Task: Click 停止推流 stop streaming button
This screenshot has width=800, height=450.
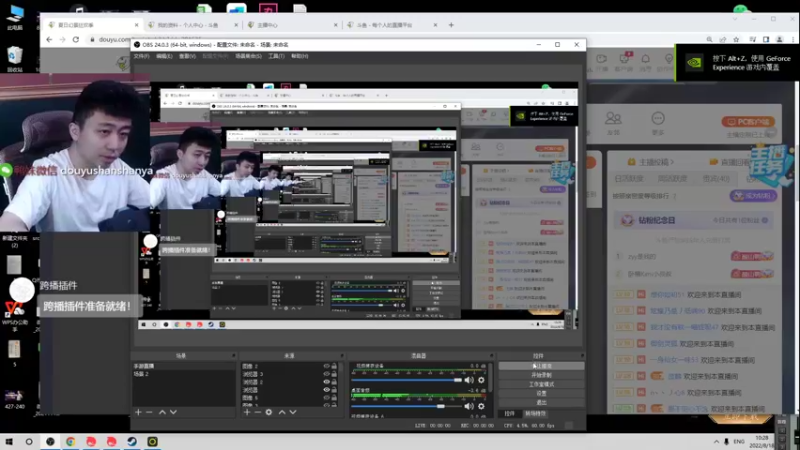Action: [x=541, y=366]
